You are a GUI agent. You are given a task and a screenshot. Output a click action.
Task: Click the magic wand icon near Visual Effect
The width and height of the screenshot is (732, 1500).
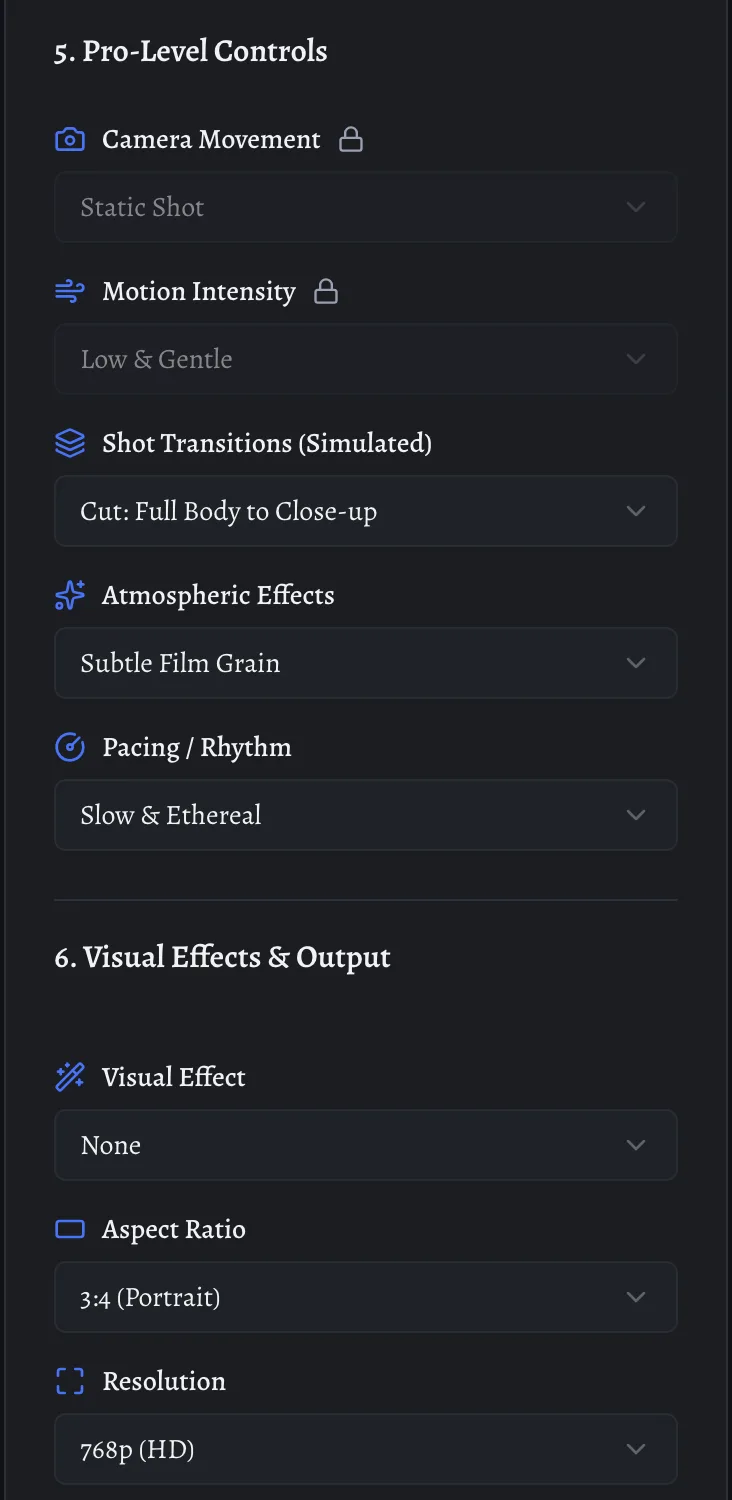69,1077
